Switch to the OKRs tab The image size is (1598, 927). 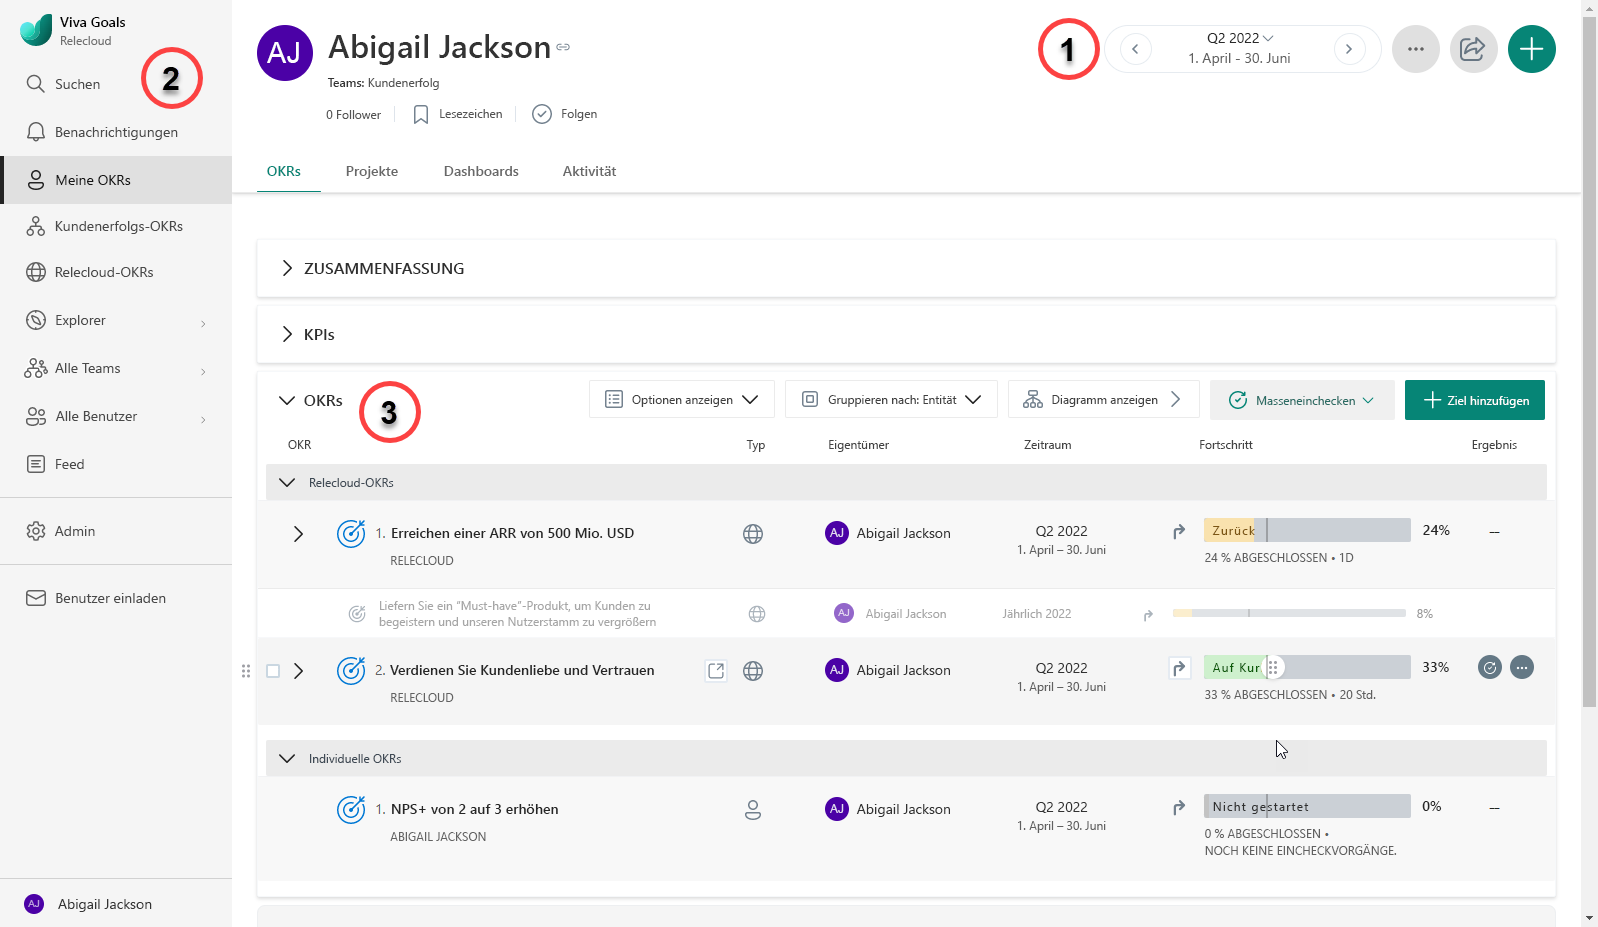pos(284,171)
